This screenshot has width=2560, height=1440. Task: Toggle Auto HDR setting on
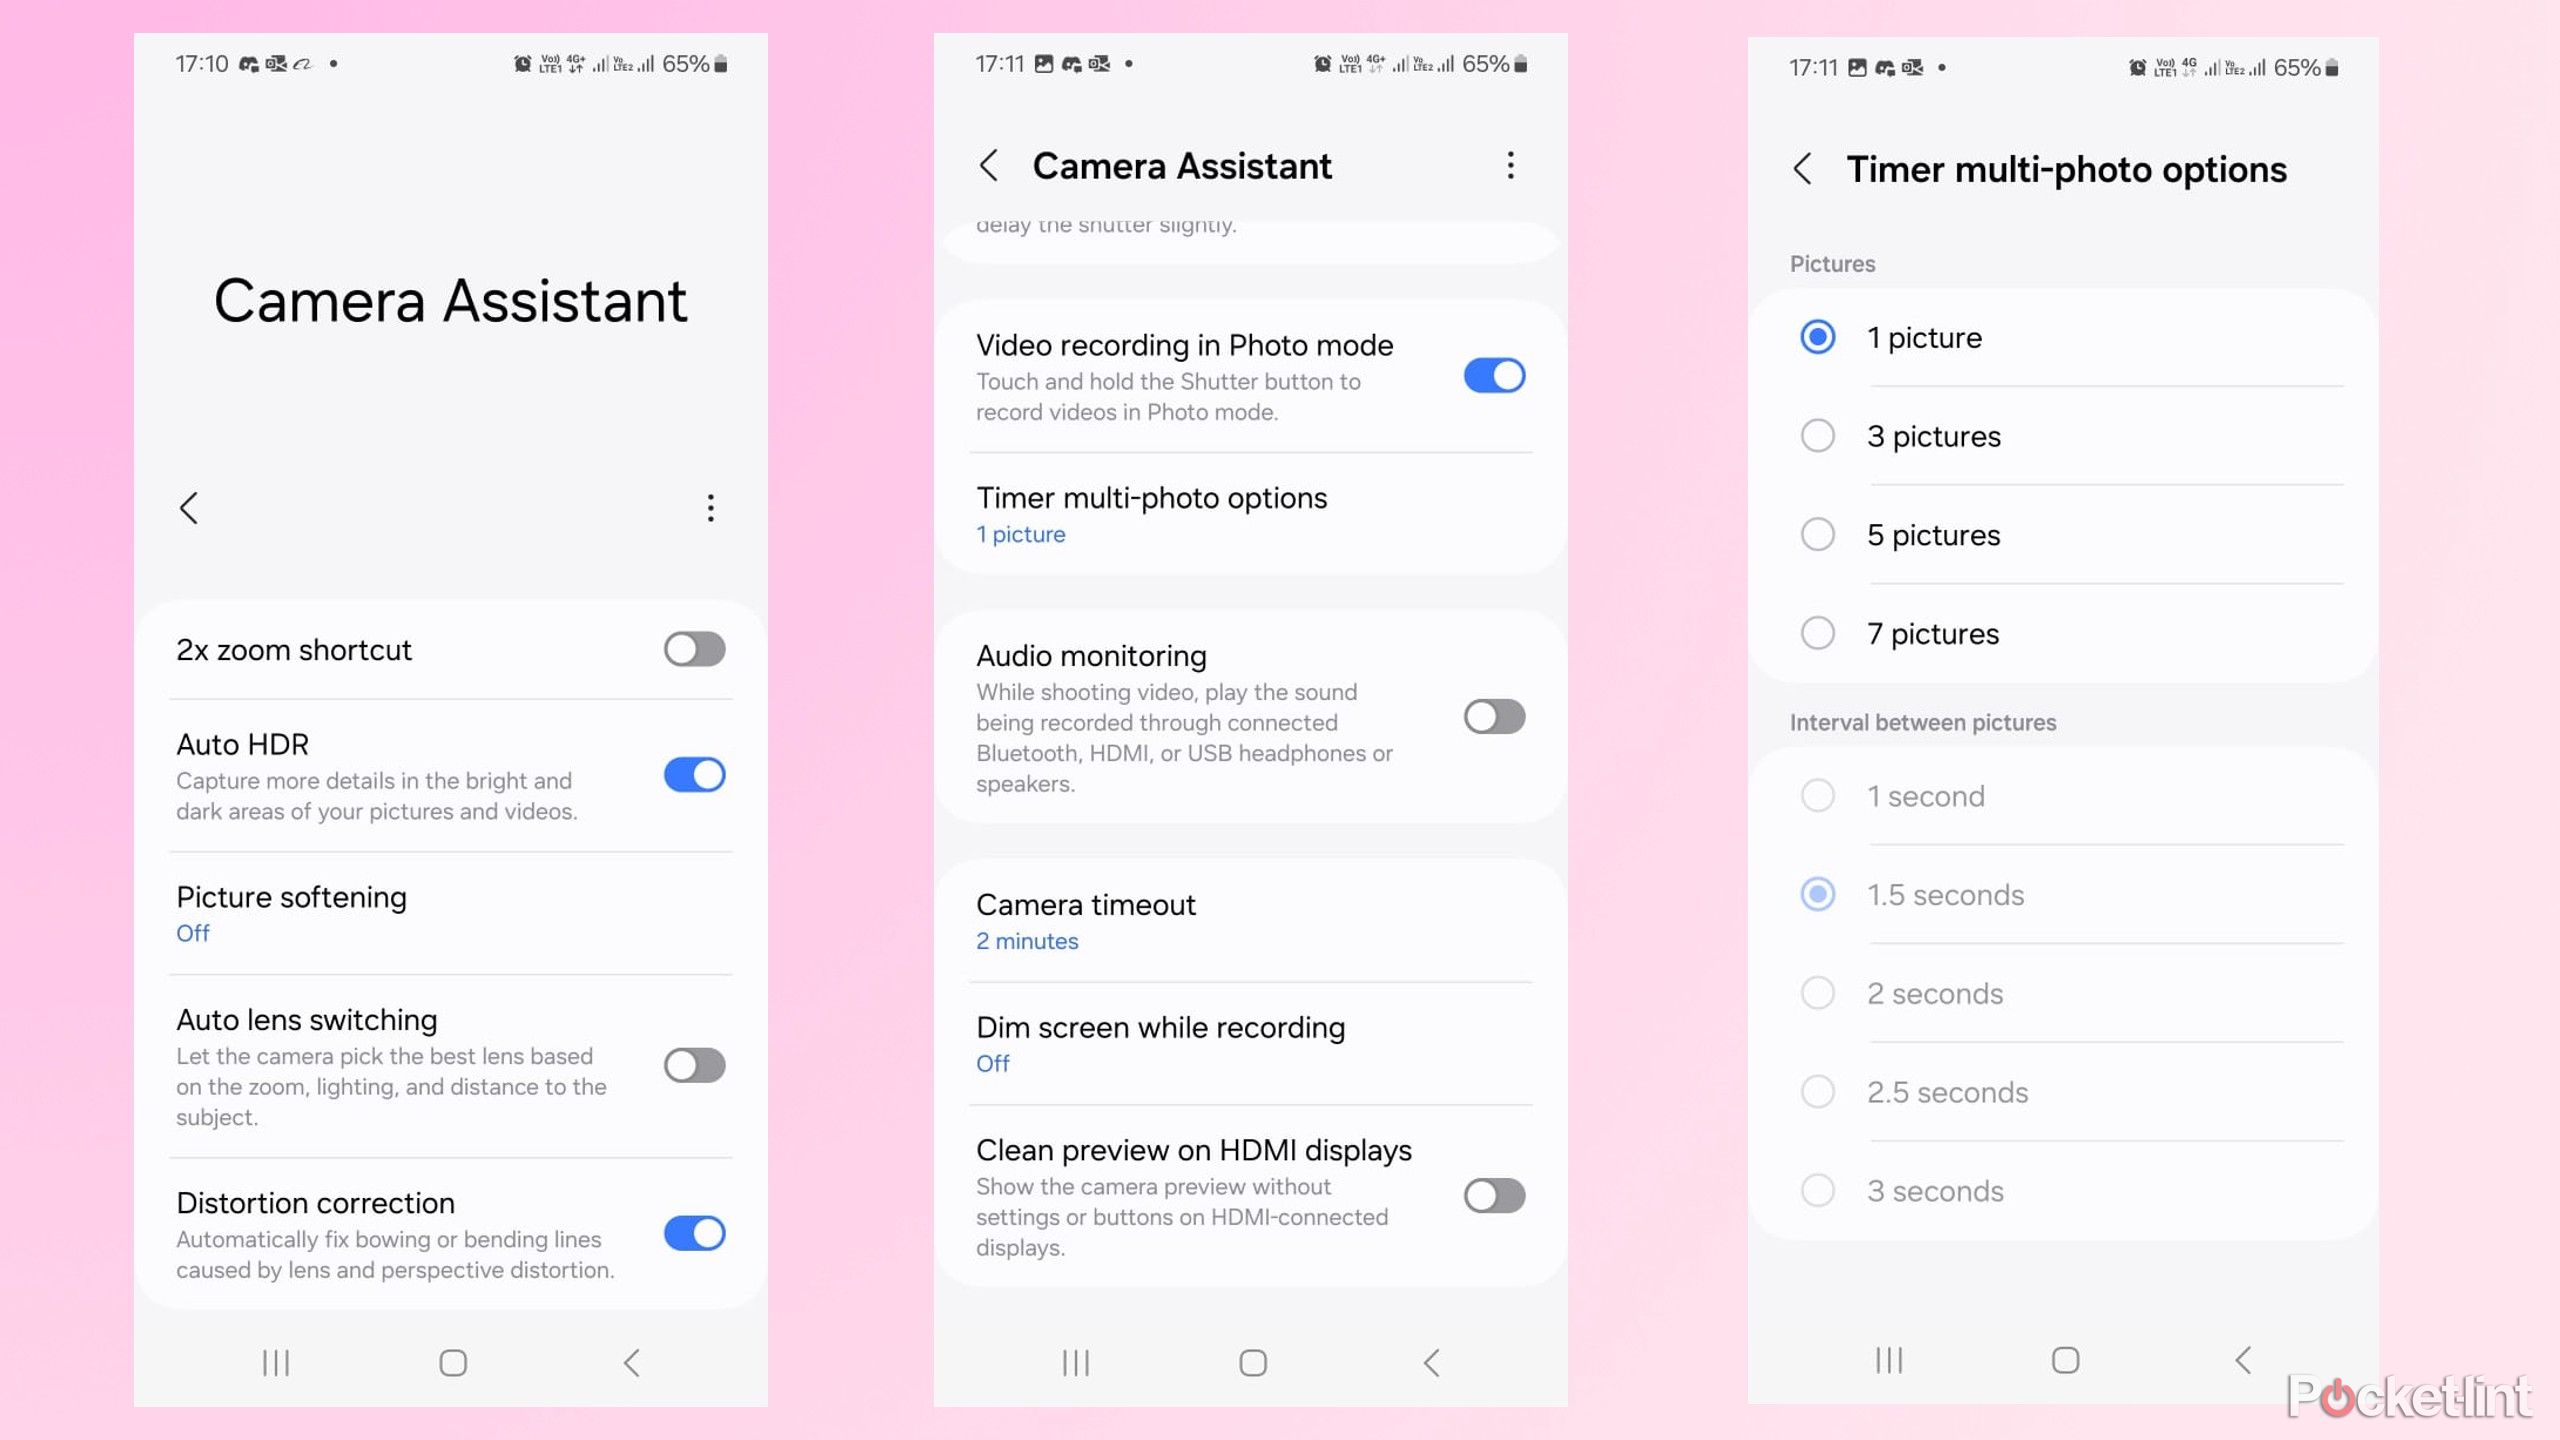(695, 774)
